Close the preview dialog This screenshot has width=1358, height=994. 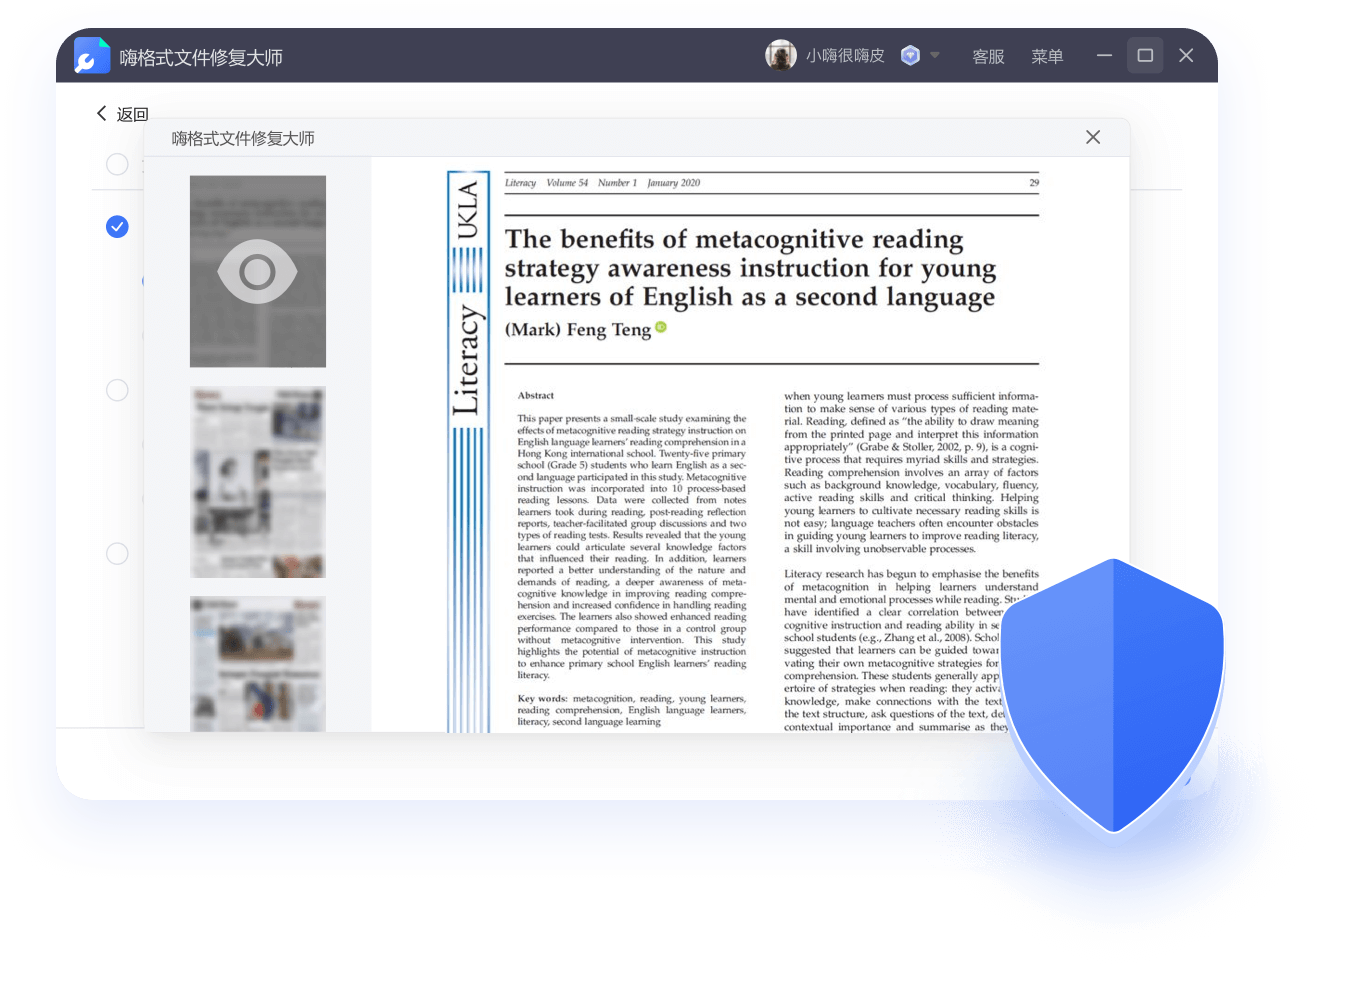coord(1093,137)
